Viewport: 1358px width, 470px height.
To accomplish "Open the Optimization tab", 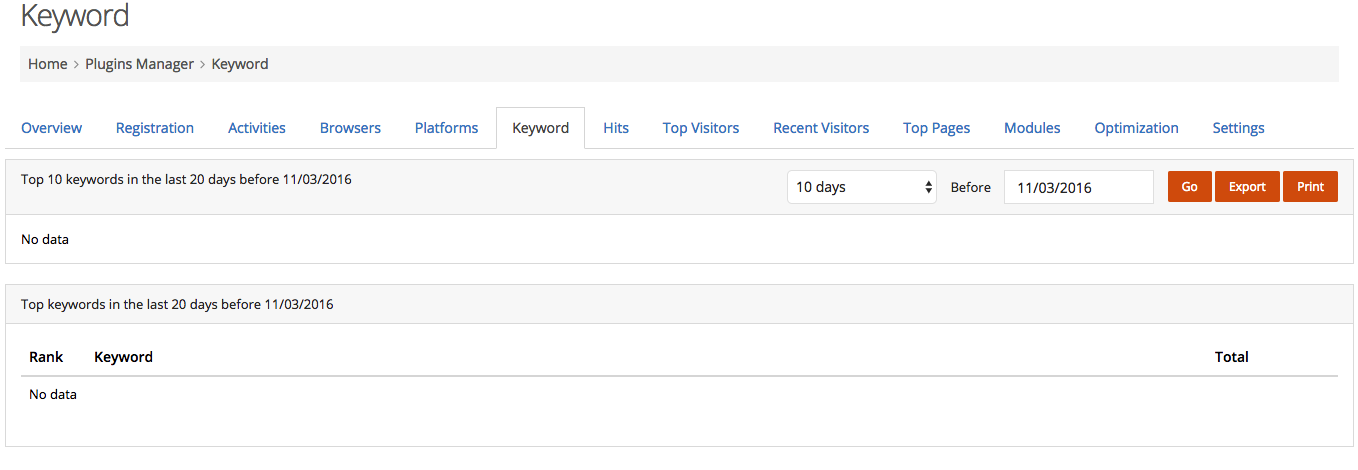I will coord(1136,128).
